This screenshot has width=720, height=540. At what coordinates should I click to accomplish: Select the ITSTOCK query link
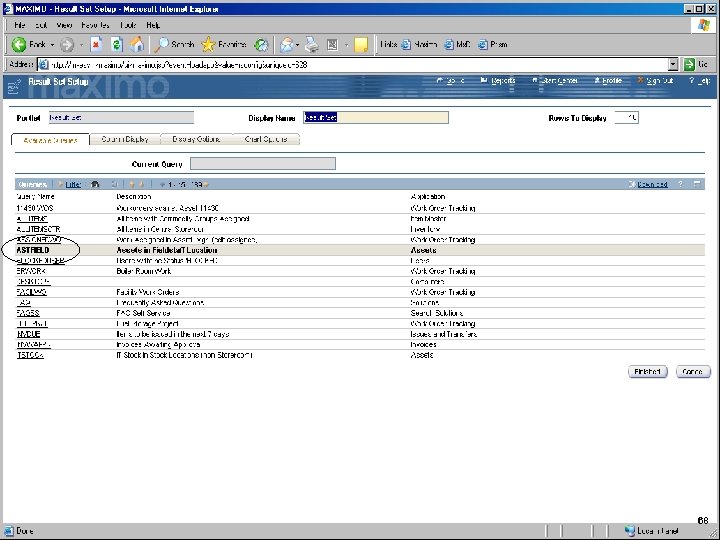point(30,355)
